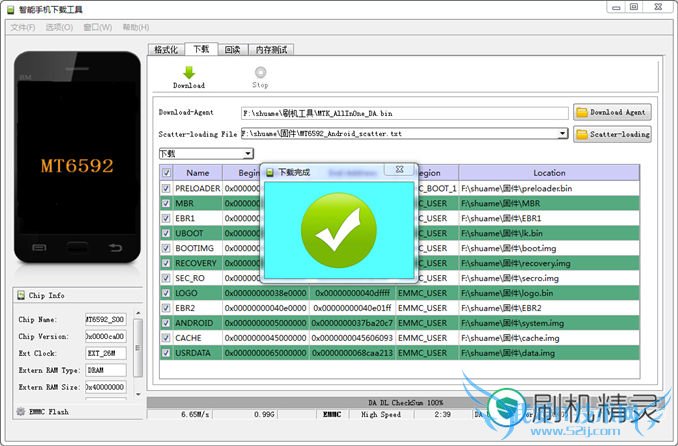Toggle the select-all checkbox in header
Image resolution: width=678 pixels, height=446 pixels.
point(166,173)
